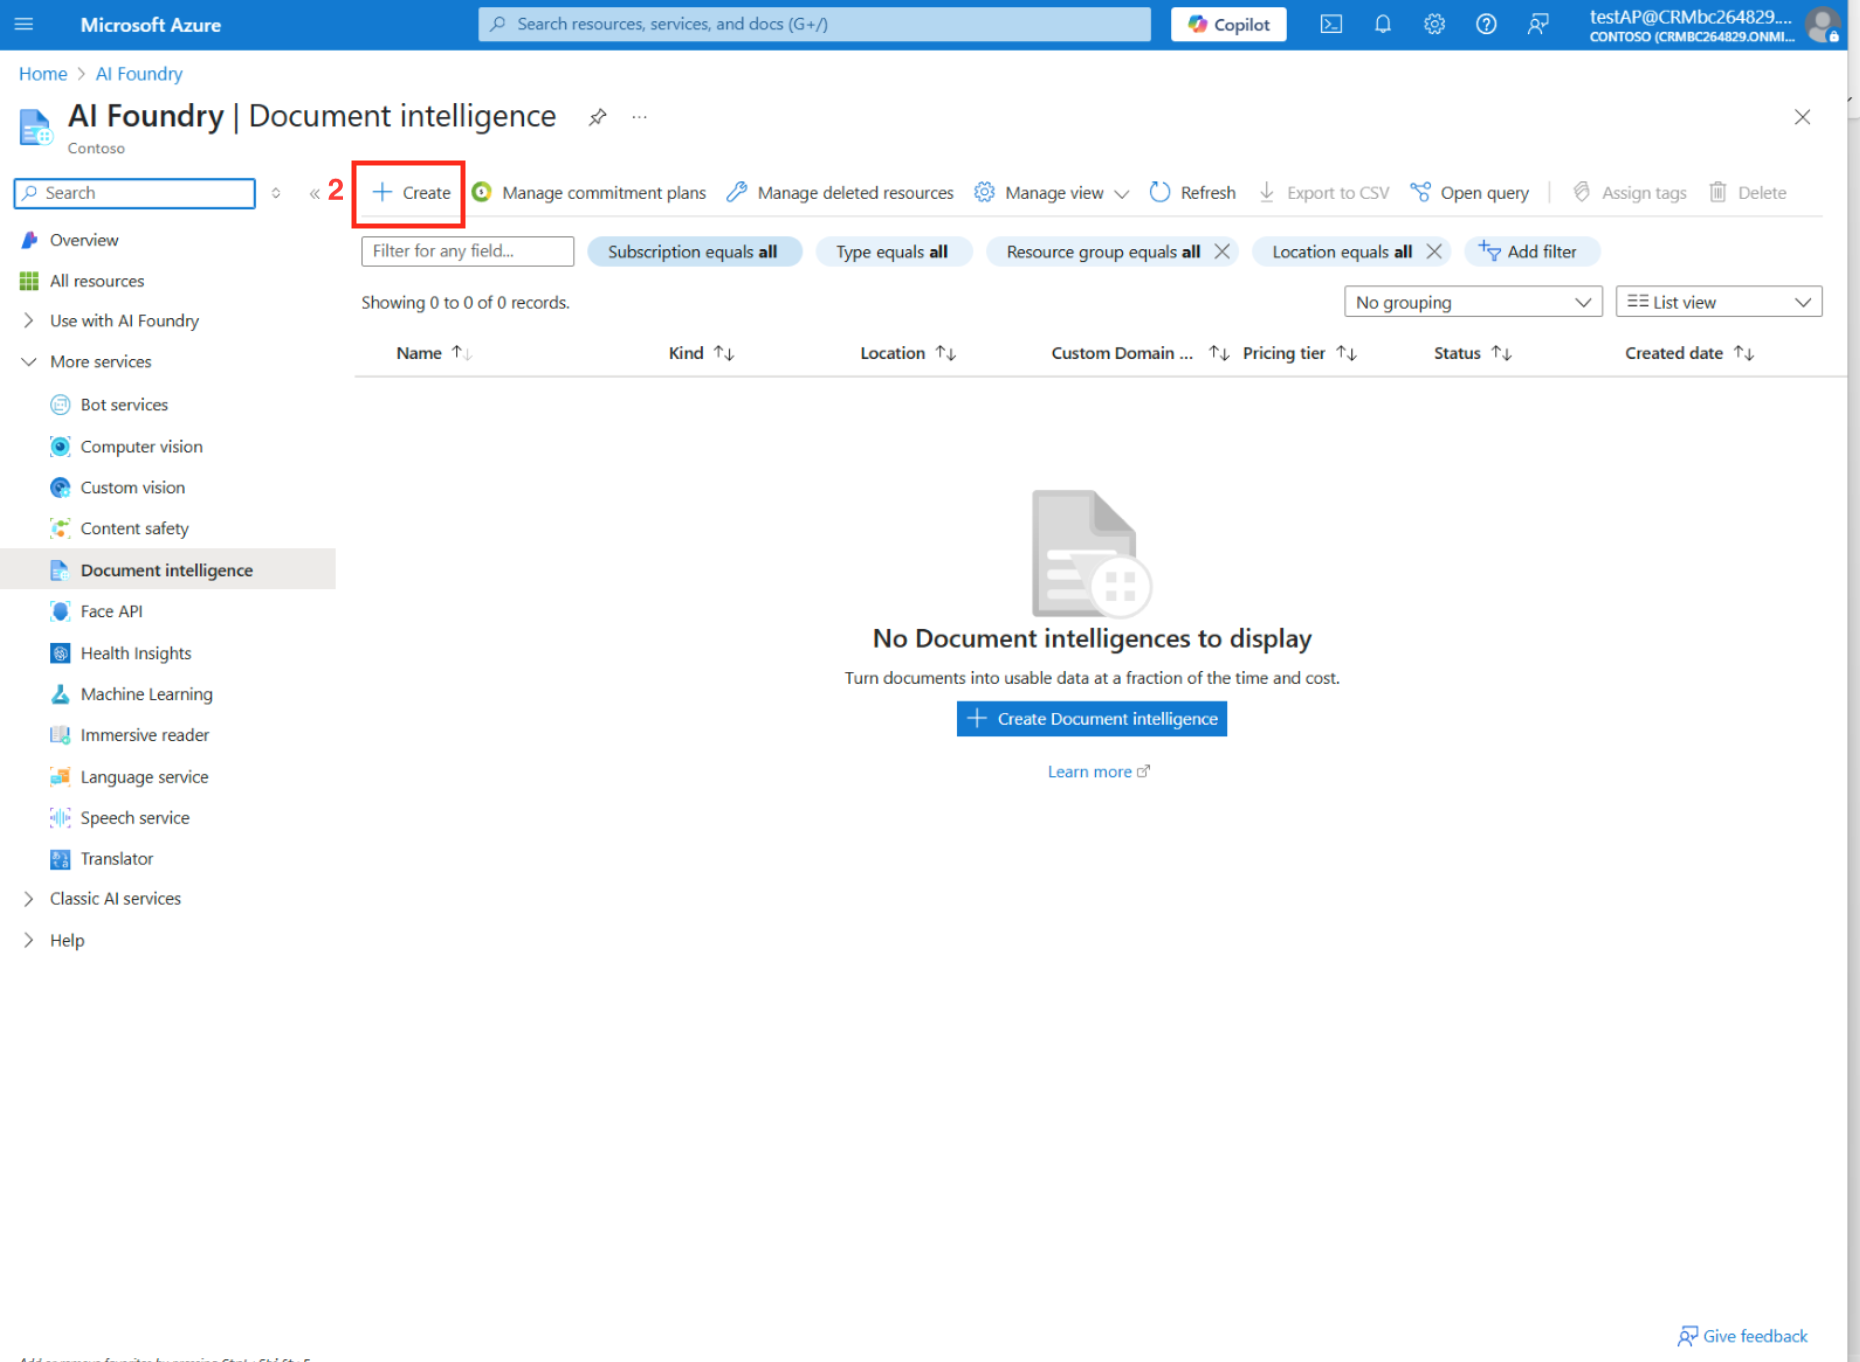Go to AI Foundry breadcrumb
This screenshot has height=1362, width=1860.
[139, 74]
